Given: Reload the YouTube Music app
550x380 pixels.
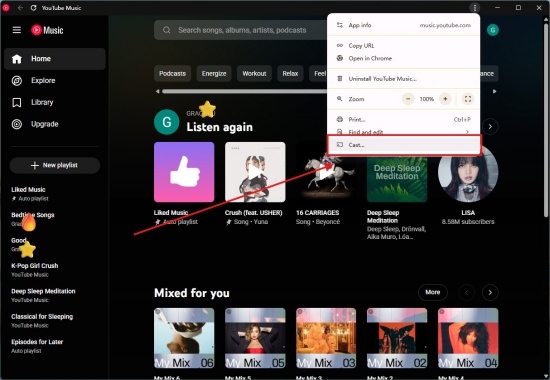Looking at the screenshot, I should pos(33,8).
